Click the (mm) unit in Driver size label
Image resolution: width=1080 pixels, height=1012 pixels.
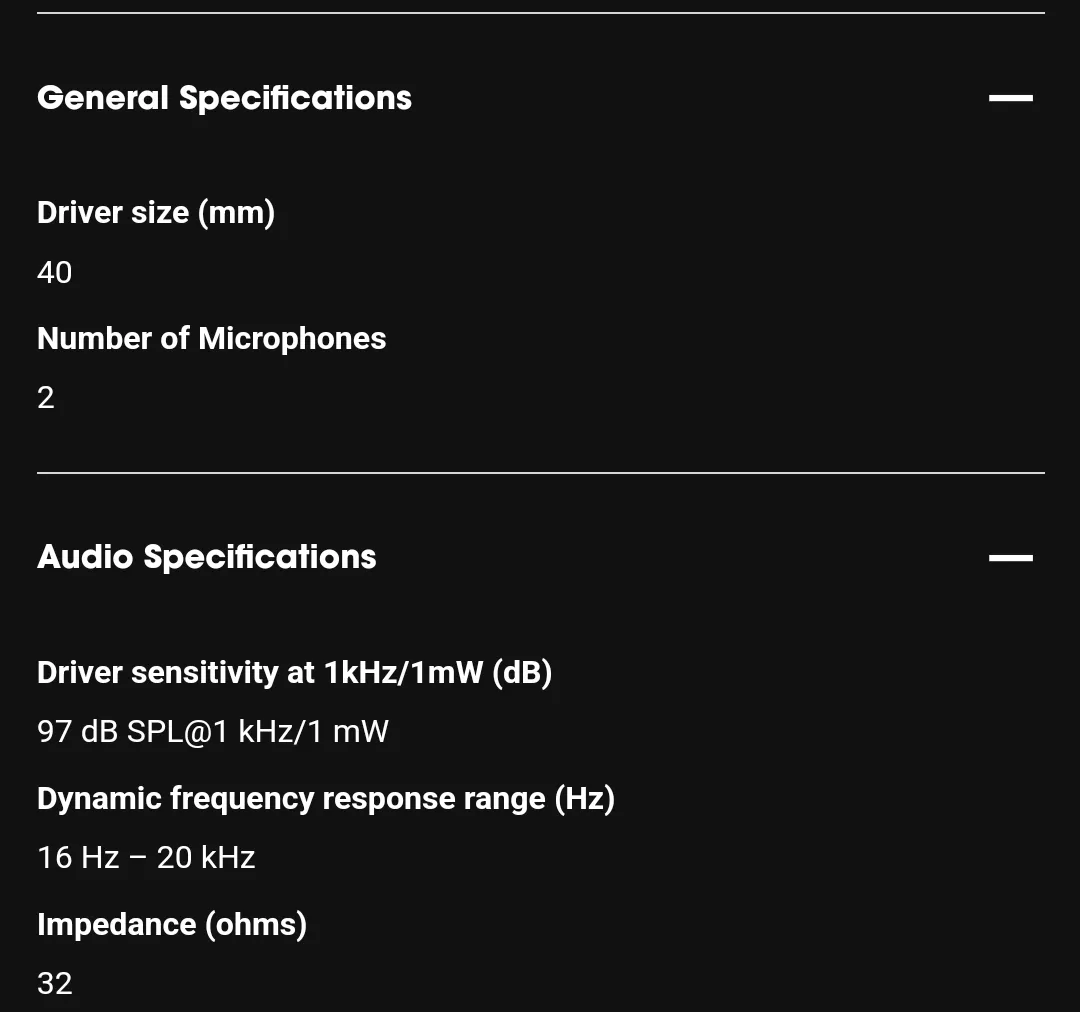pyautogui.click(x=236, y=214)
